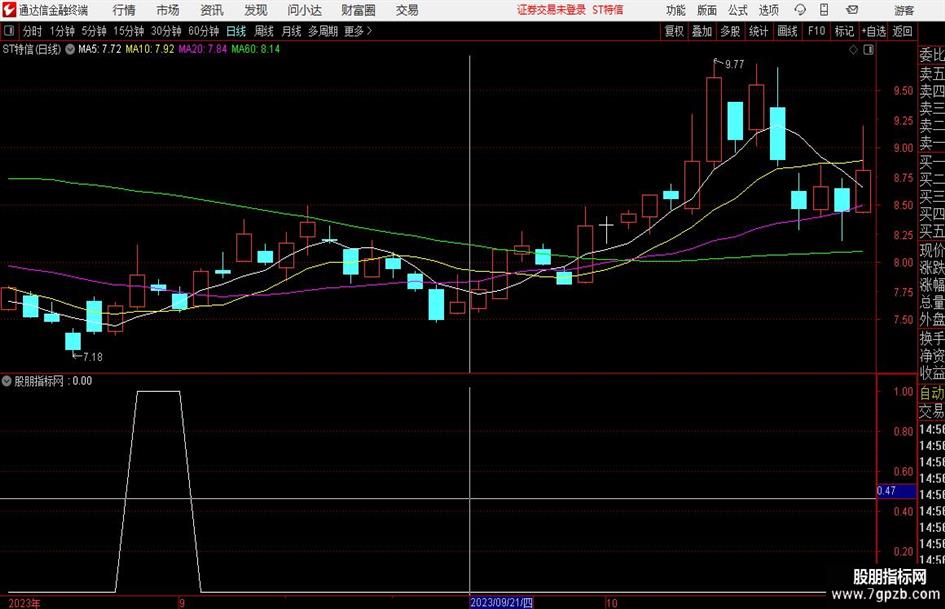
Task: Click the F10 company info button
Action: (x=816, y=31)
